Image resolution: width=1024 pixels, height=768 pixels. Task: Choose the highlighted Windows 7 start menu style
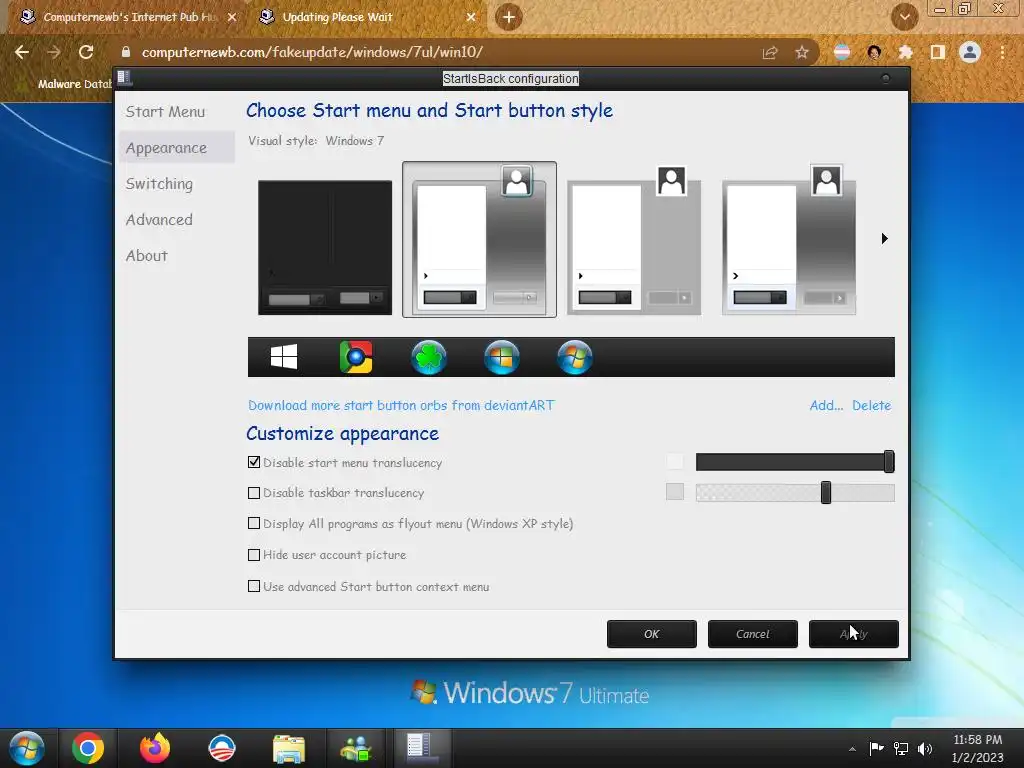479,240
